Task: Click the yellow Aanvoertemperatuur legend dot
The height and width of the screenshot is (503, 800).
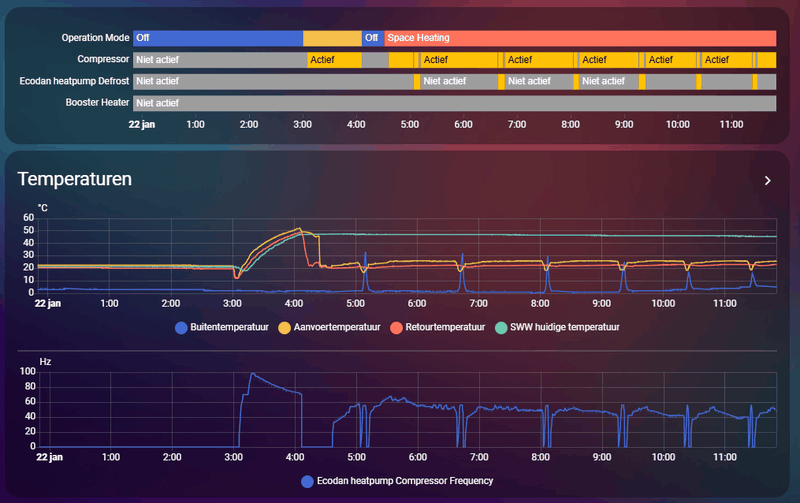Action: [285, 328]
